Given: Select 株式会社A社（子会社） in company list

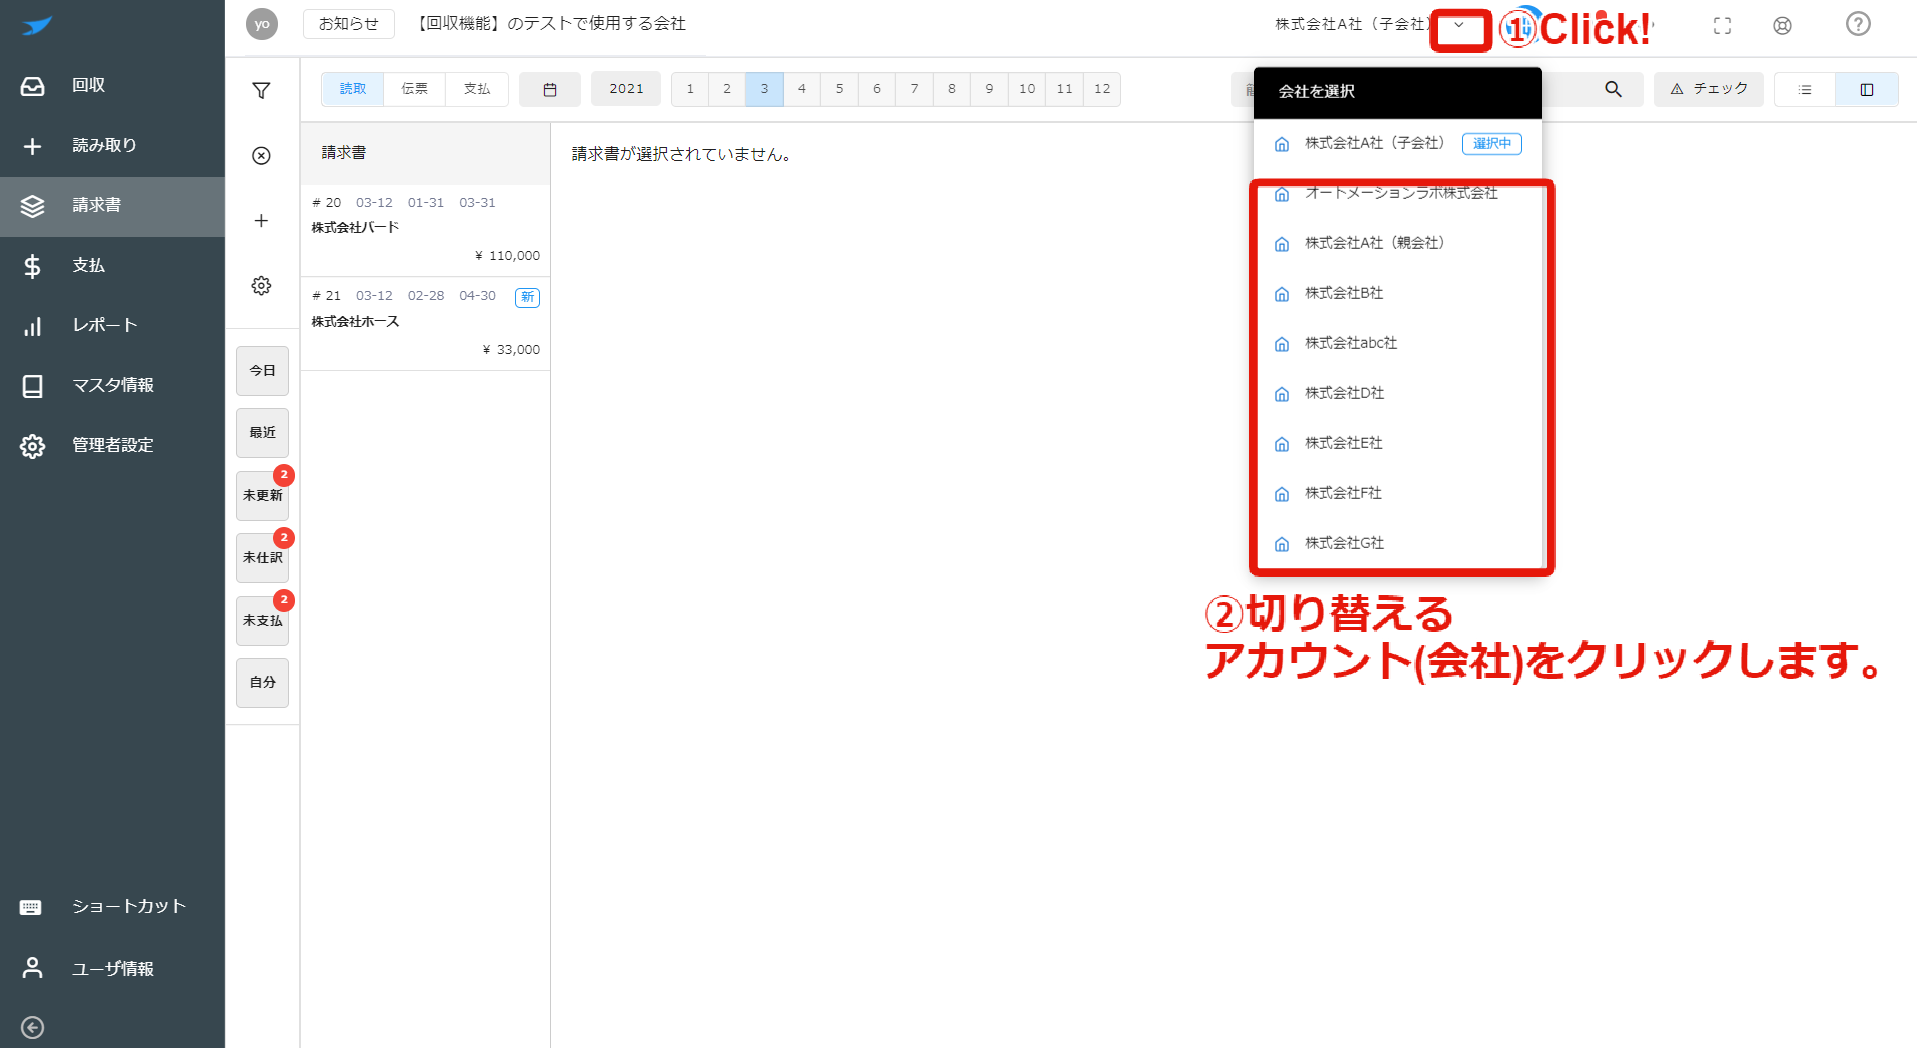Looking at the screenshot, I should (x=1398, y=144).
